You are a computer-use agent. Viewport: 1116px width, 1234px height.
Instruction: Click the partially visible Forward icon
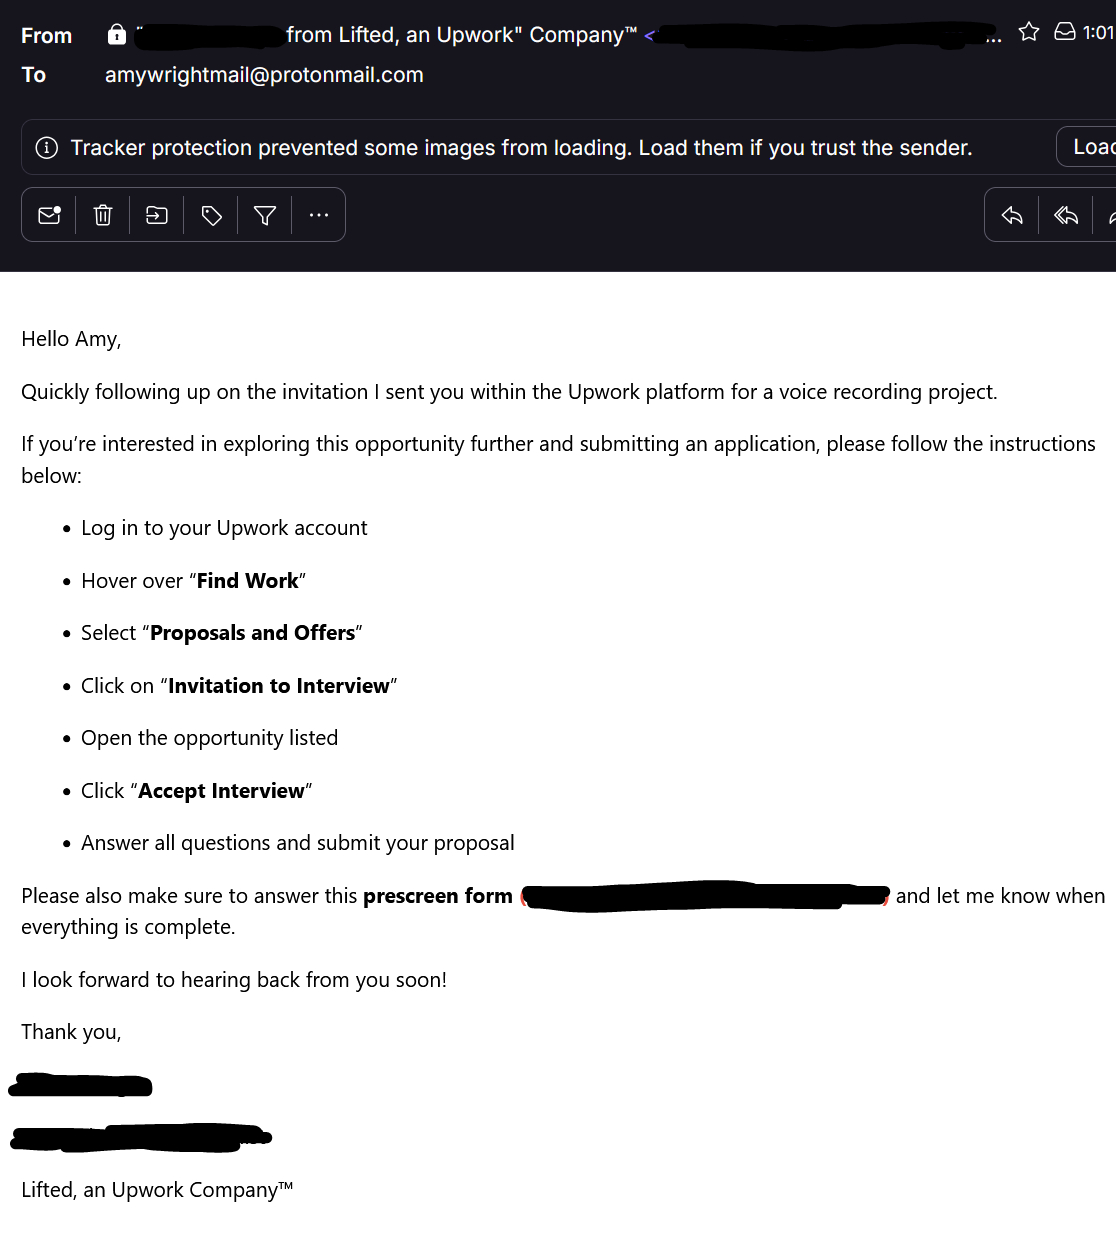point(1110,215)
